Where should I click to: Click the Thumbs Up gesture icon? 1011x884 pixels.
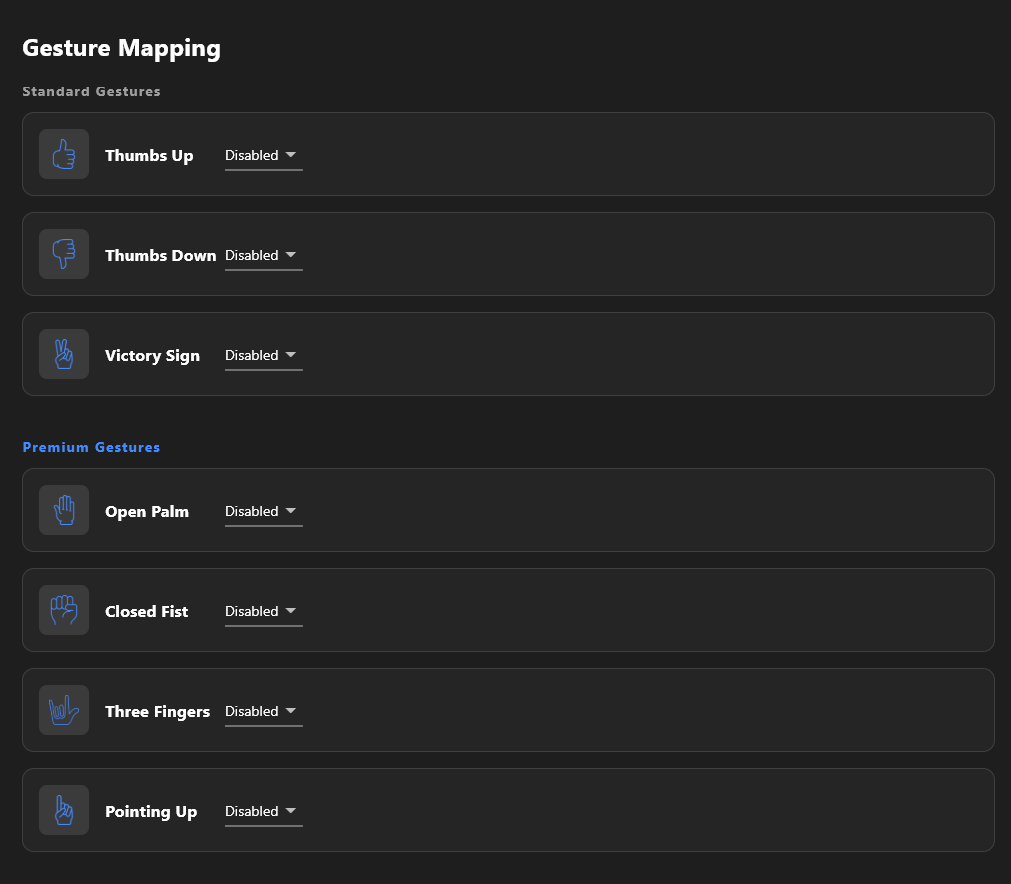click(64, 154)
